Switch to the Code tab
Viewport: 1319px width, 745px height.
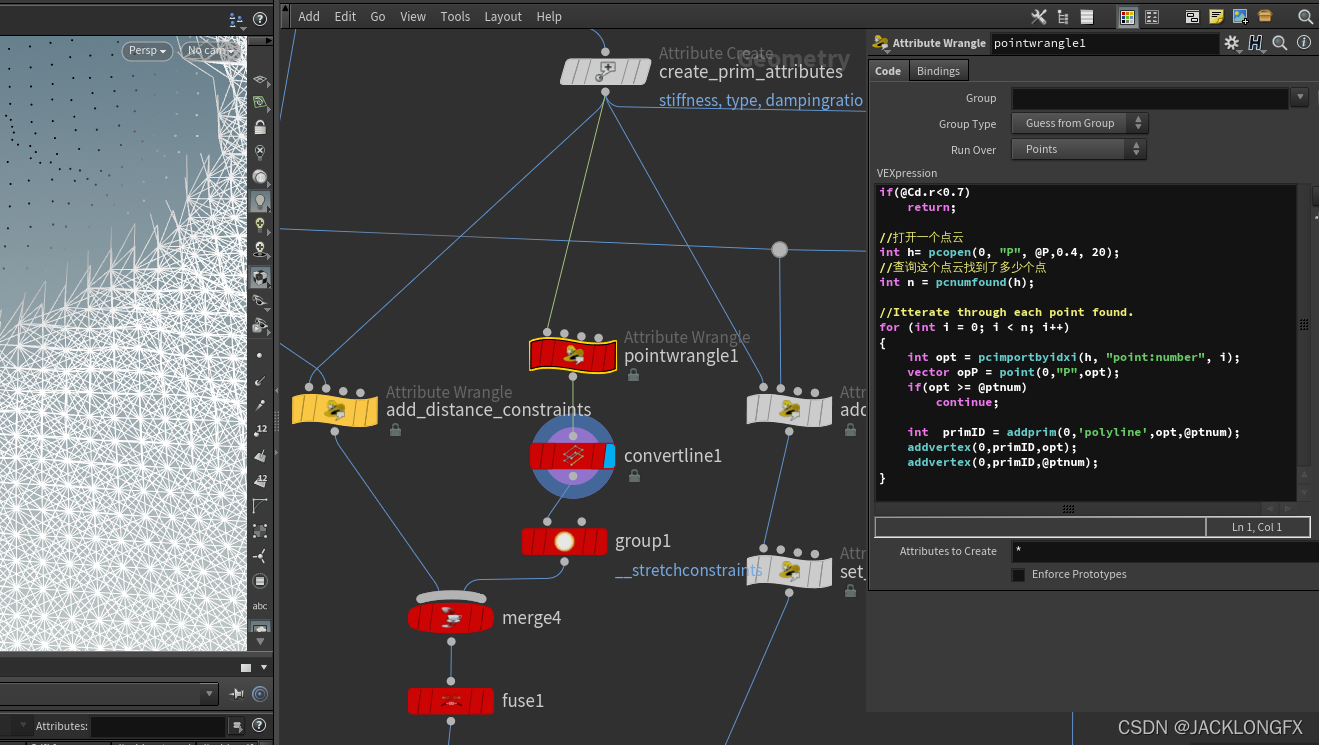tap(888, 71)
